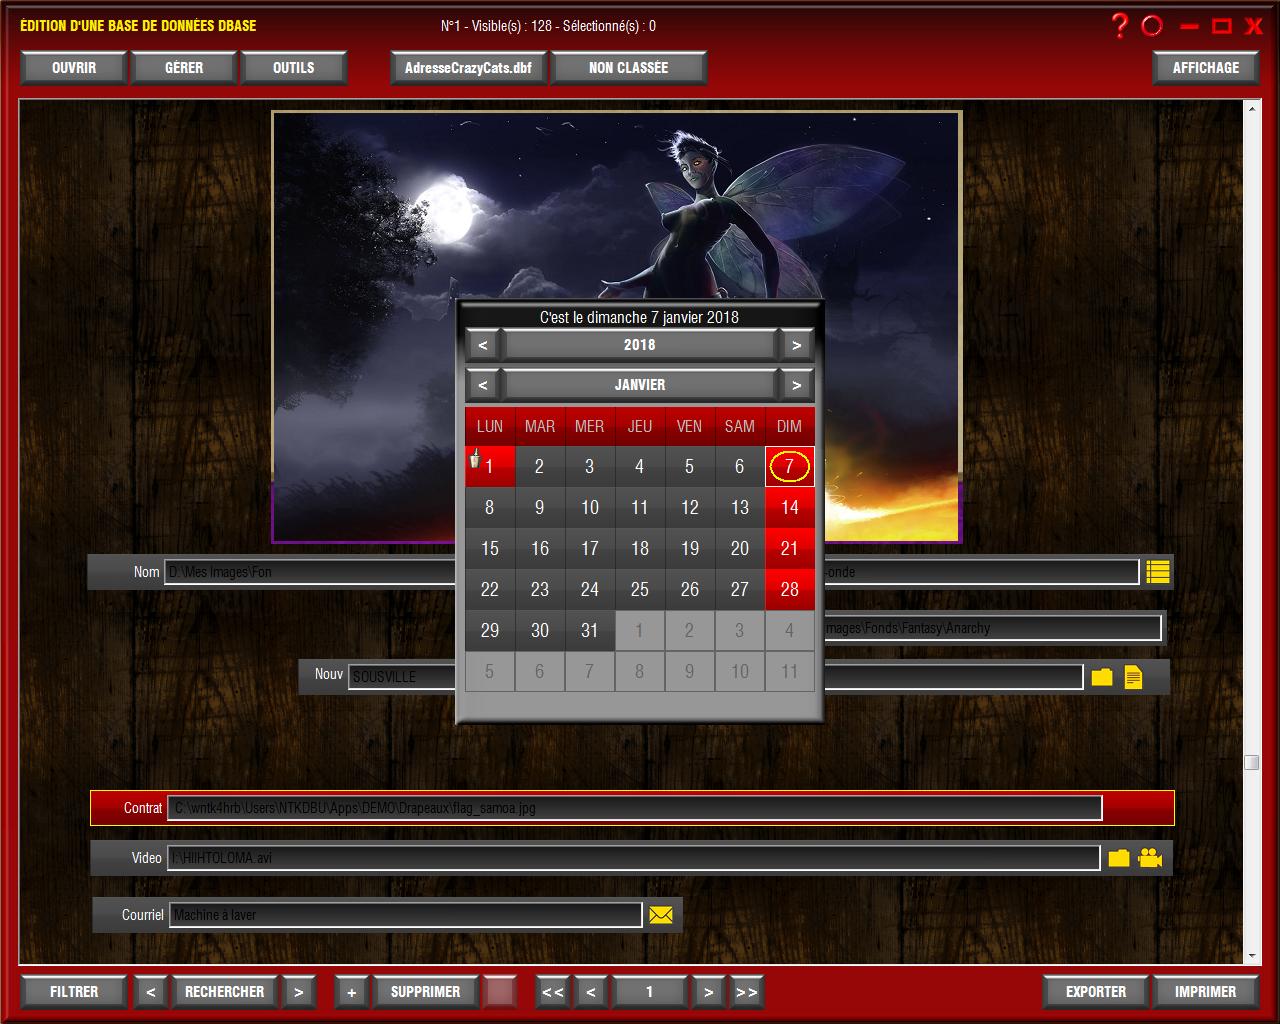Click the DIM weekday header
The width and height of the screenshot is (1280, 1024).
pyautogui.click(x=790, y=427)
